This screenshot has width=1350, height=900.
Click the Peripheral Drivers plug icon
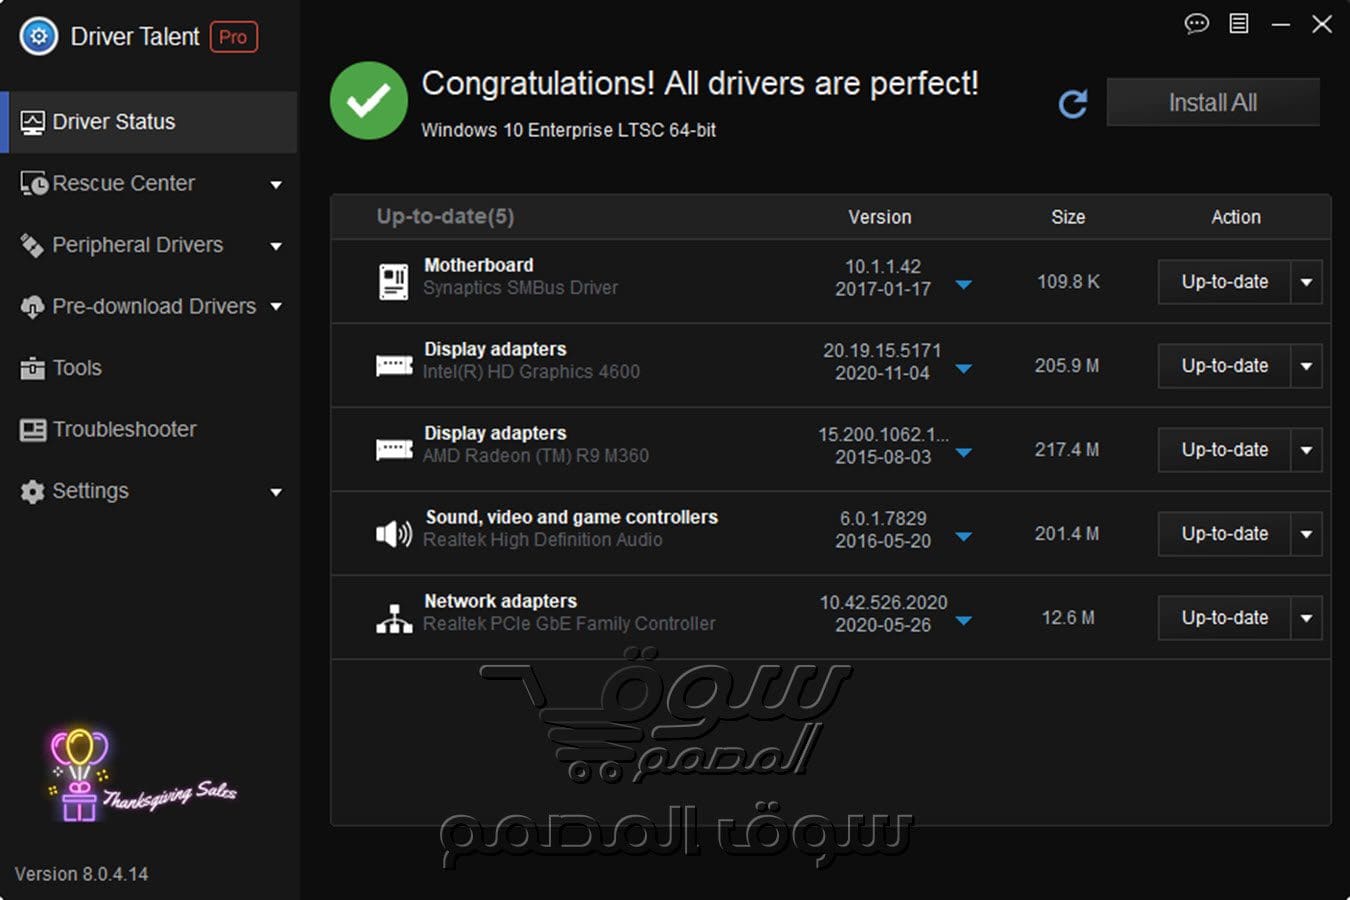(x=32, y=245)
